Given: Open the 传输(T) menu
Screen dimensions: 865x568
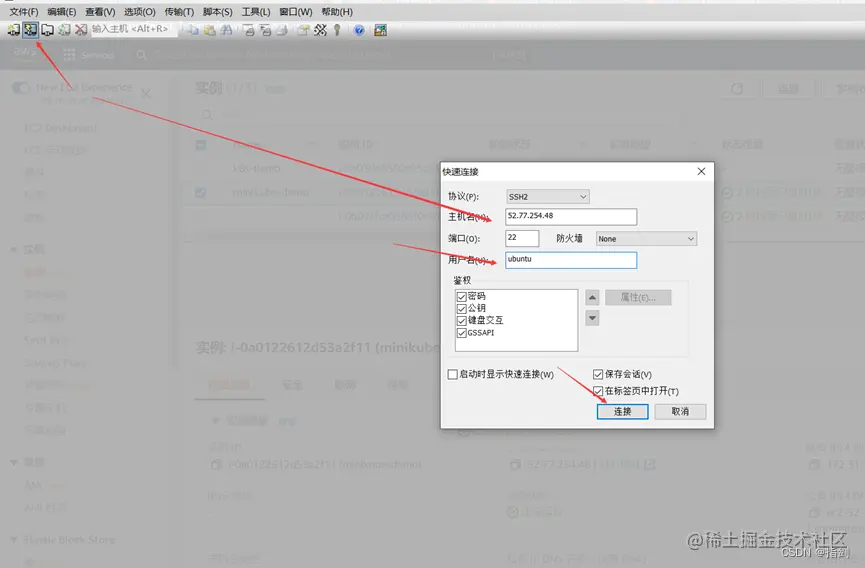Looking at the screenshot, I should [x=179, y=12].
